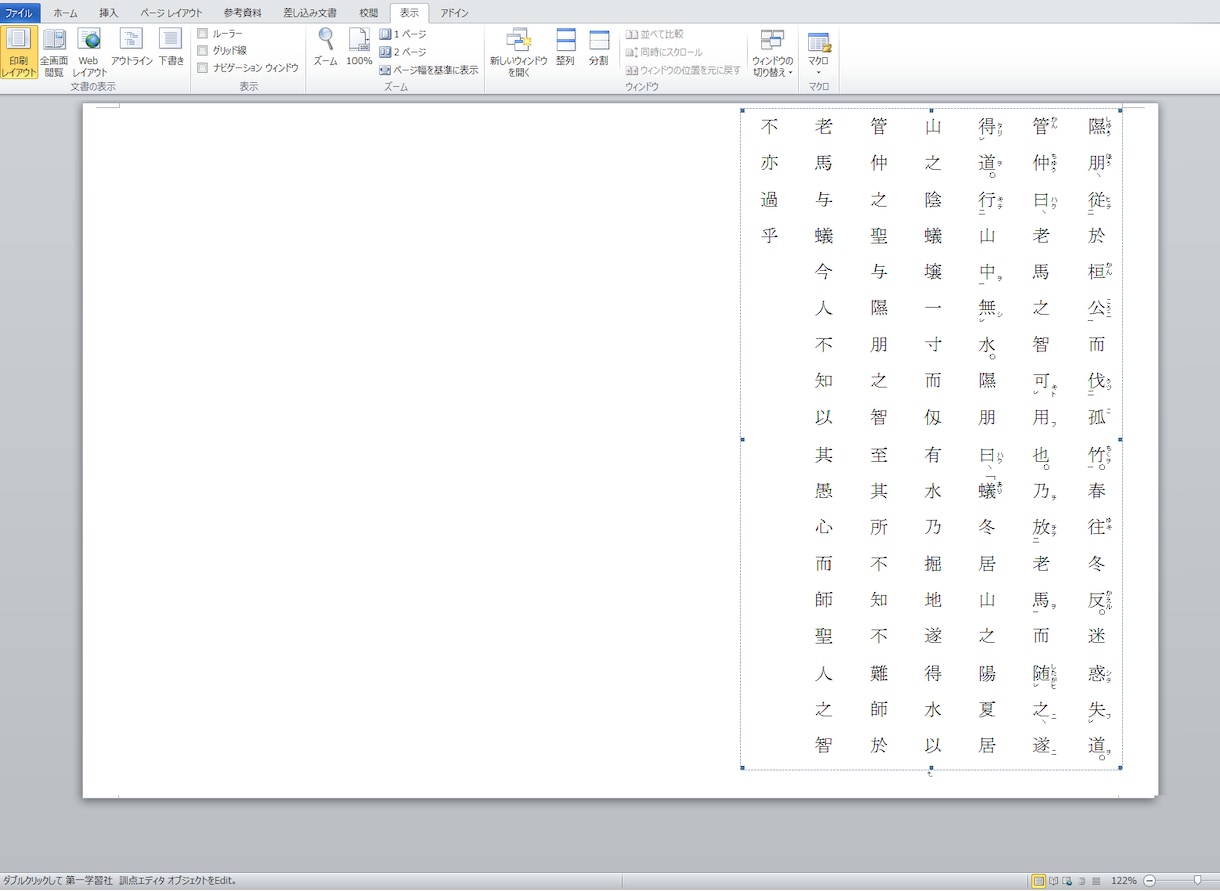The image size is (1220, 891).
Task: Show 2 ページ side by side
Action: coord(403,52)
